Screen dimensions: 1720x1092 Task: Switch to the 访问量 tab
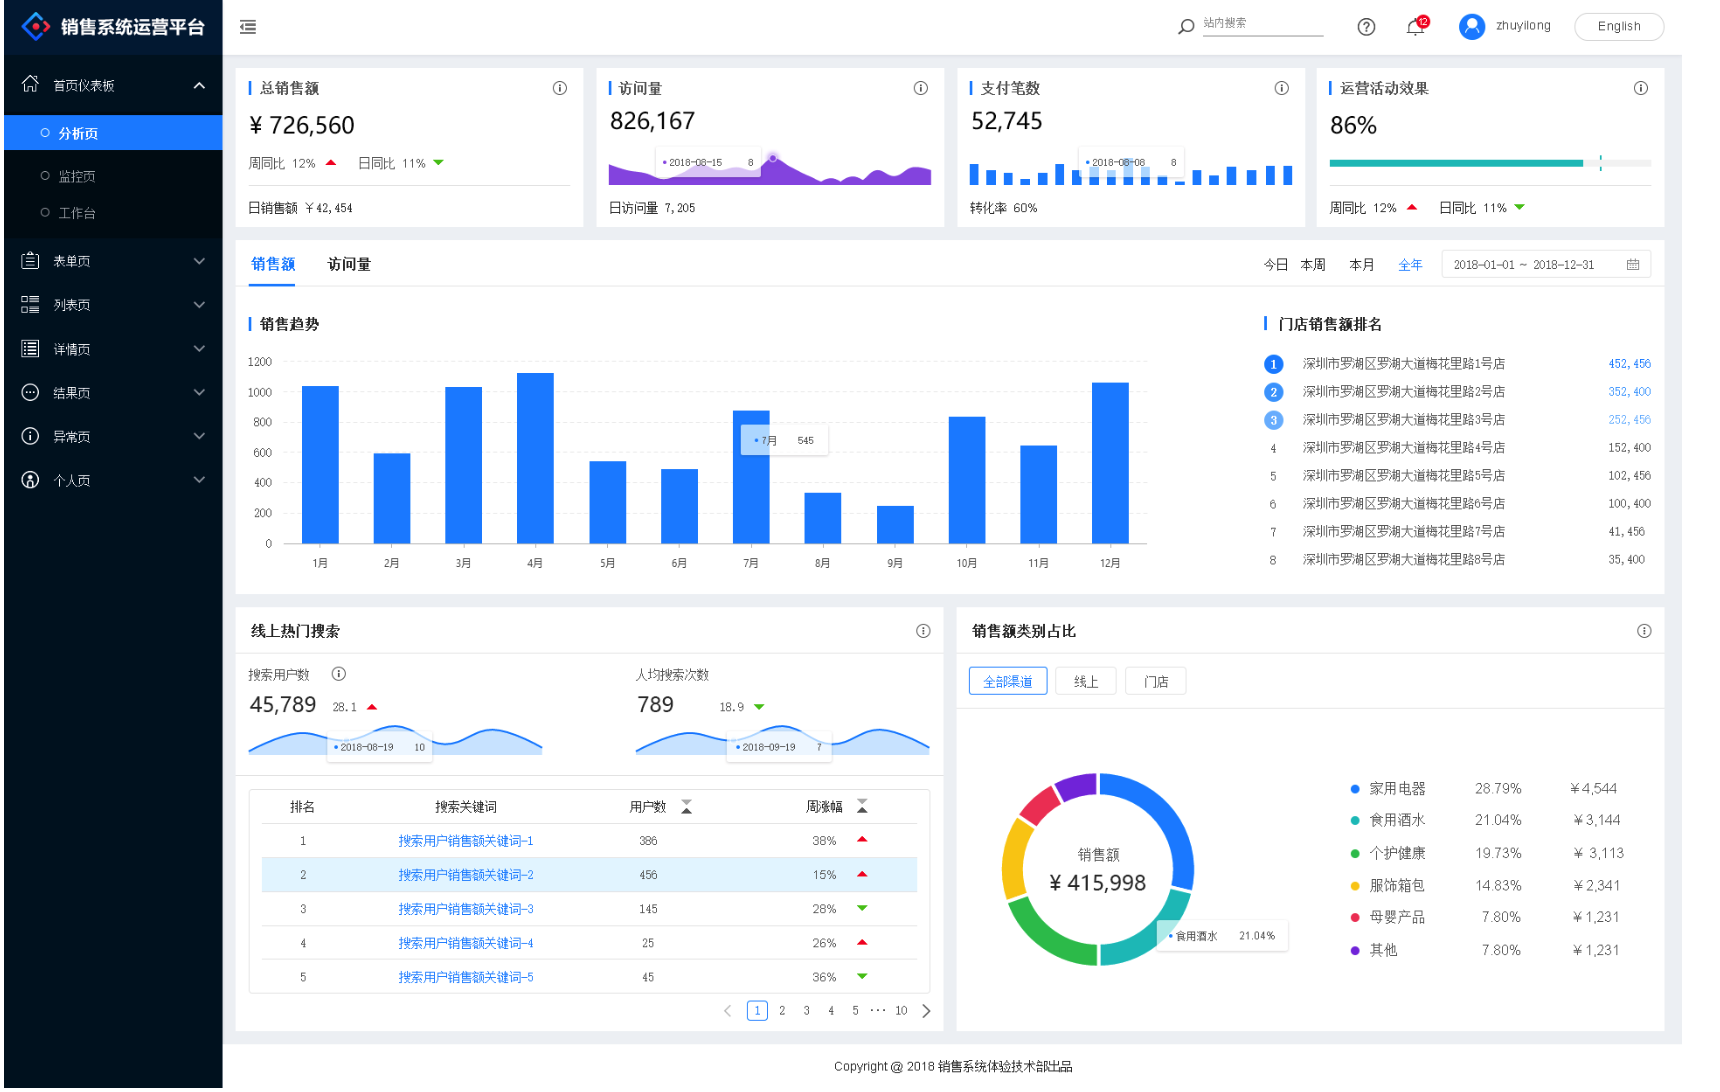tap(349, 264)
